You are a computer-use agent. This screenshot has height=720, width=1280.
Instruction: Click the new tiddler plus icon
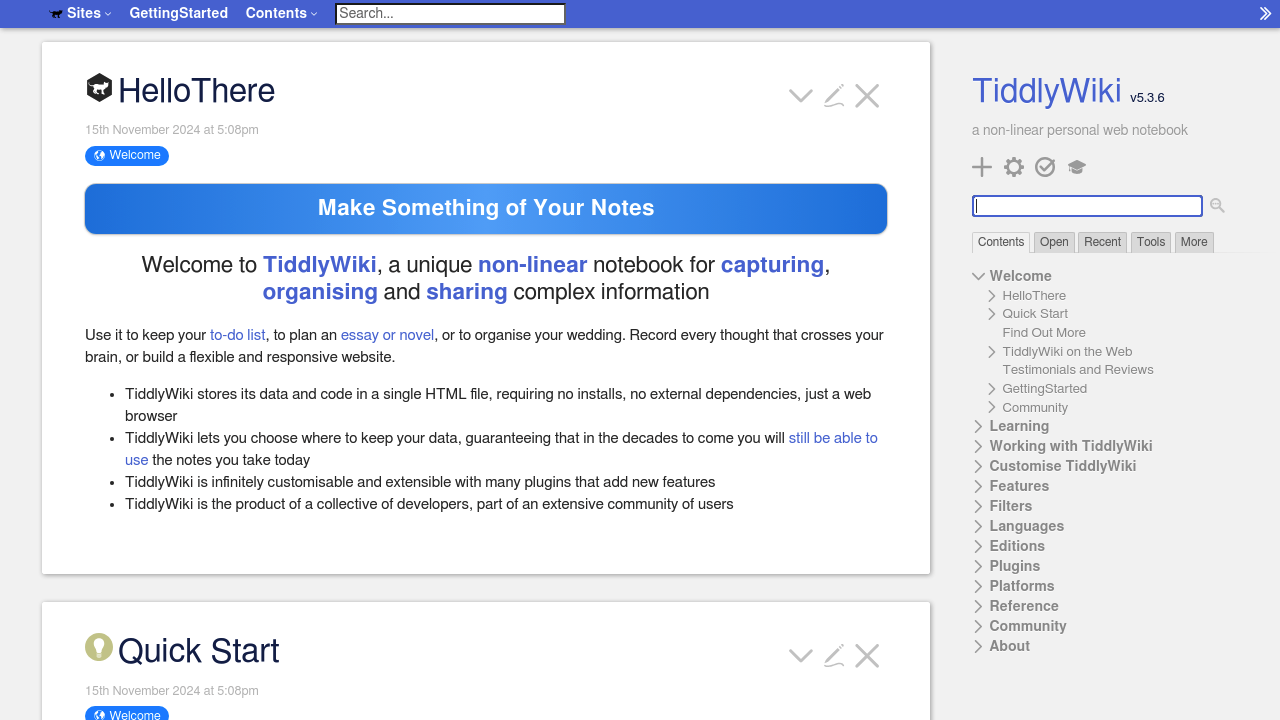982,167
